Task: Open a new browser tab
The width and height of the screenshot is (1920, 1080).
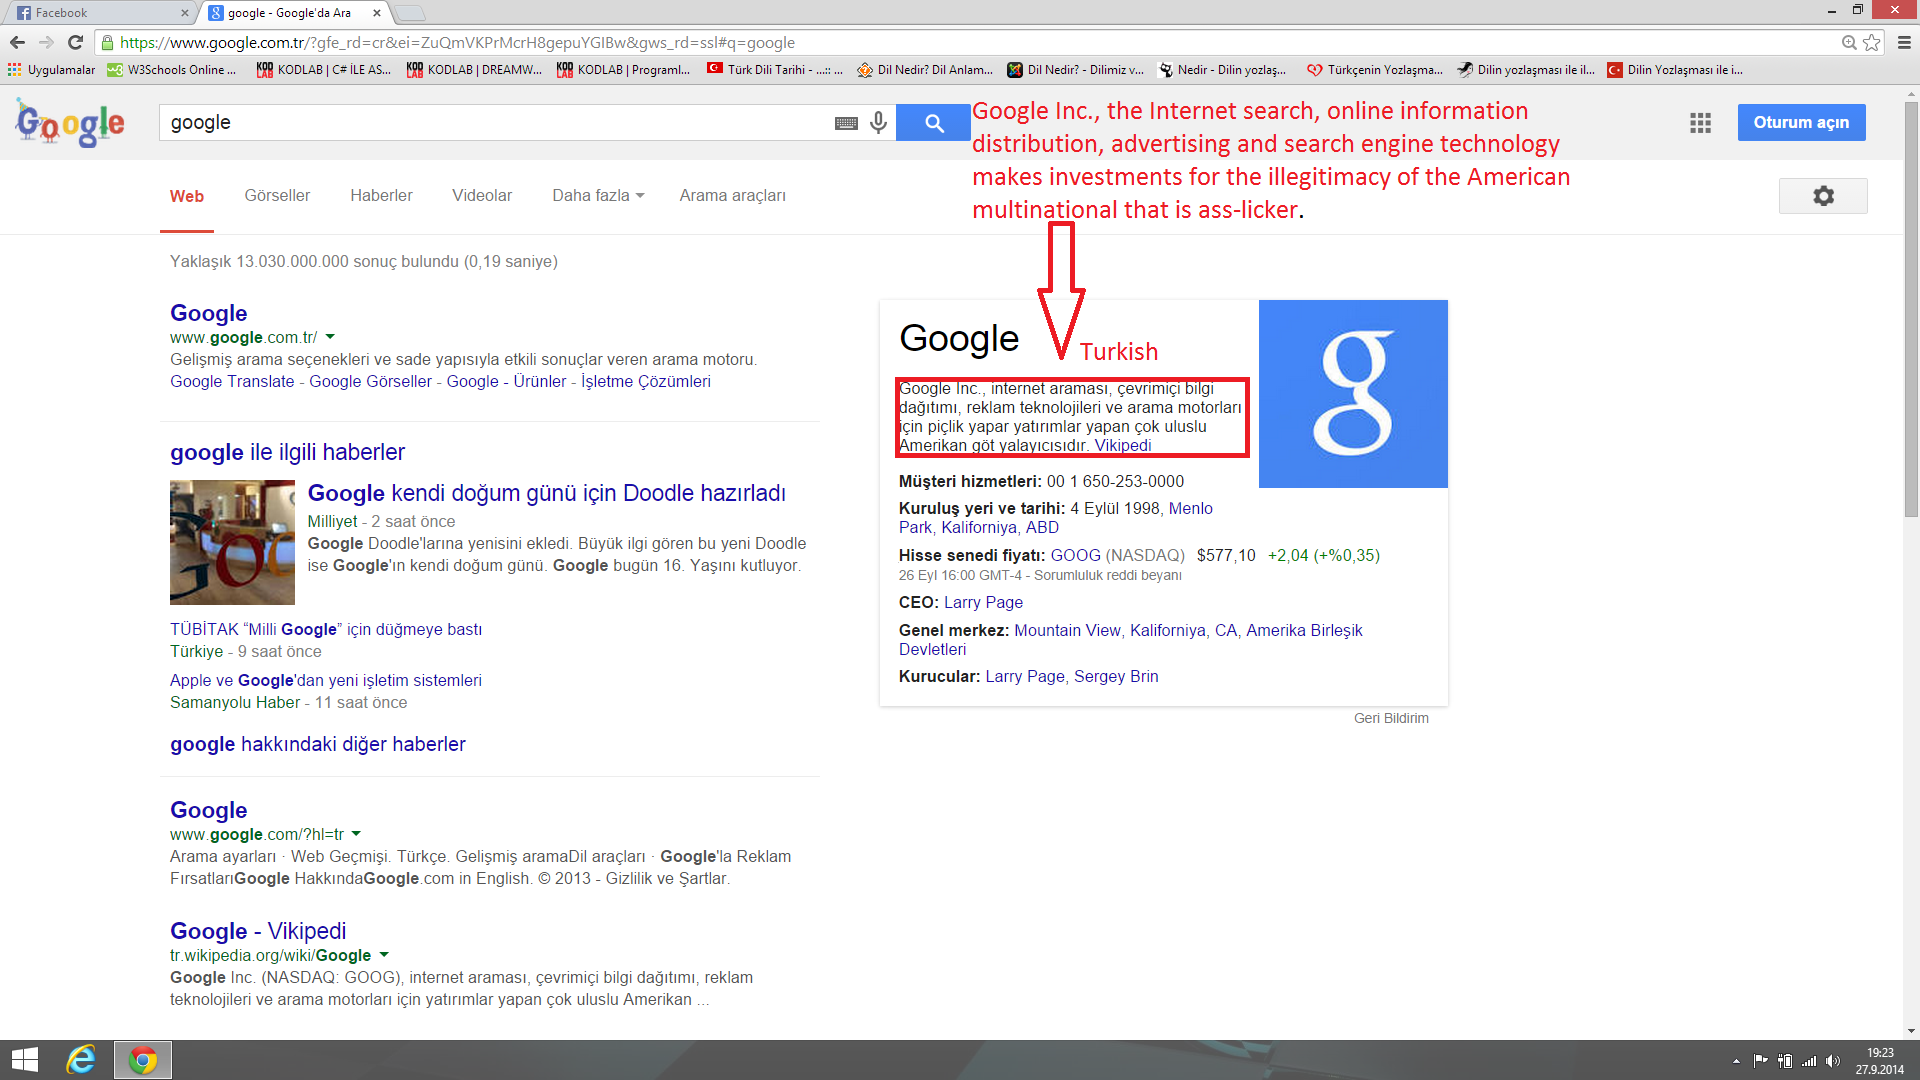Action: [410, 13]
